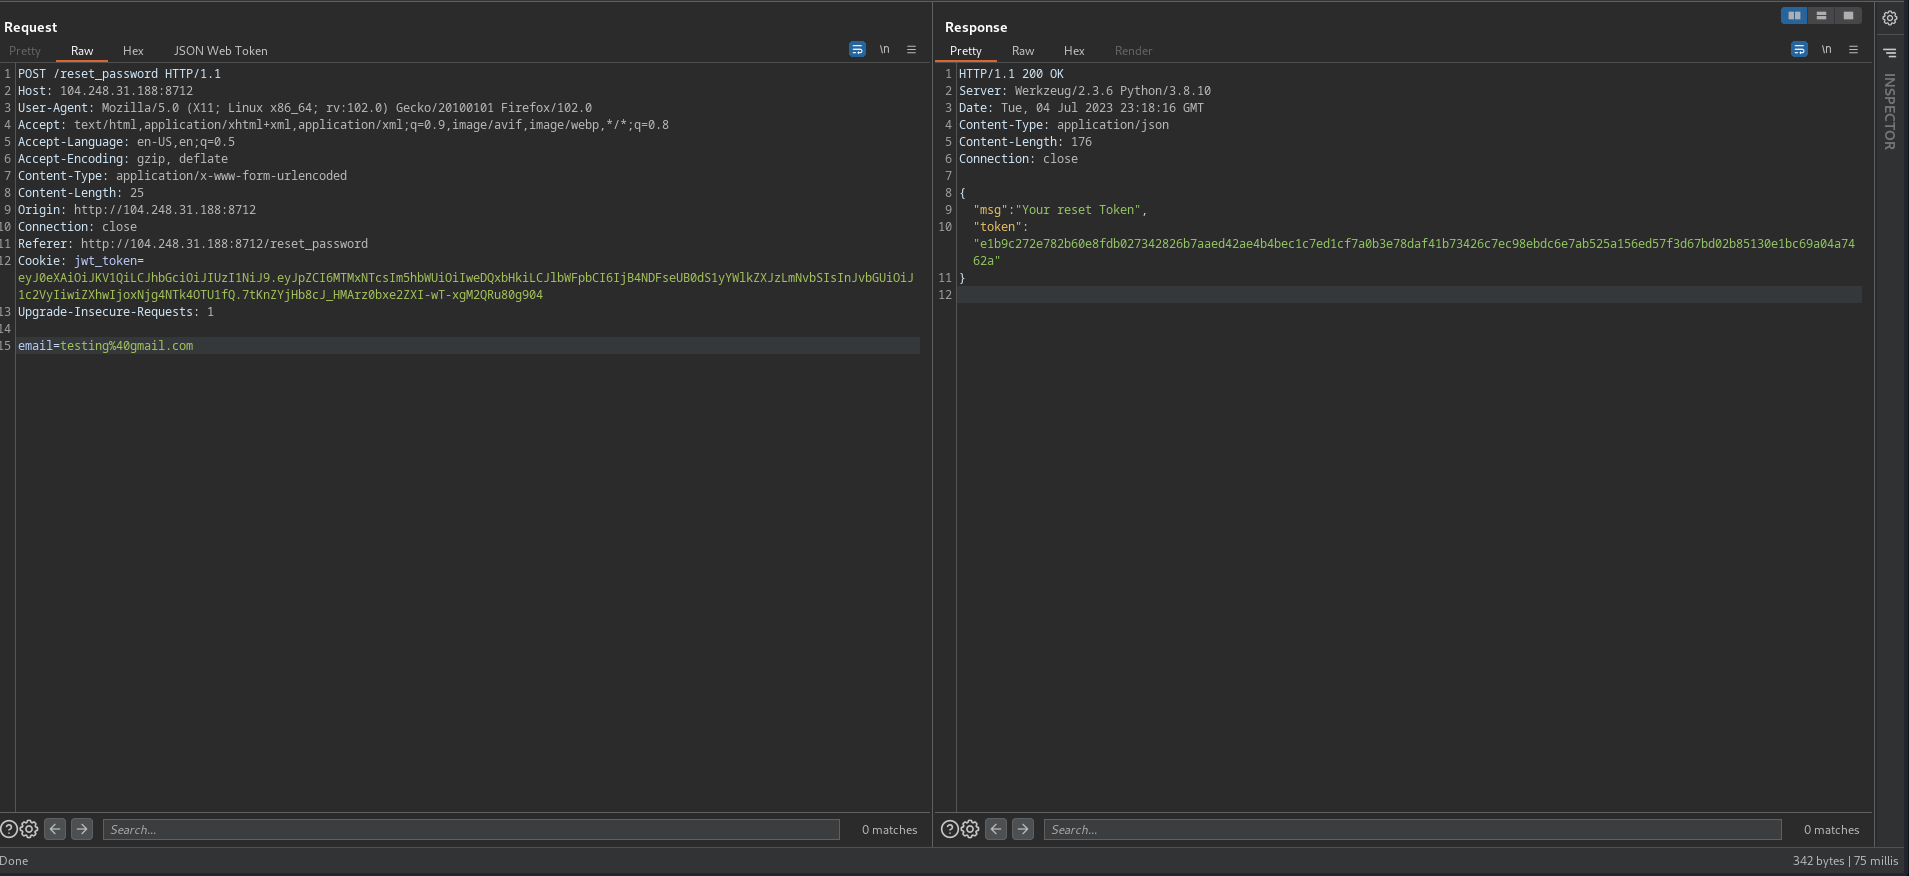The width and height of the screenshot is (1909, 876).
Task: Open Response search help icon
Action: pos(950,829)
